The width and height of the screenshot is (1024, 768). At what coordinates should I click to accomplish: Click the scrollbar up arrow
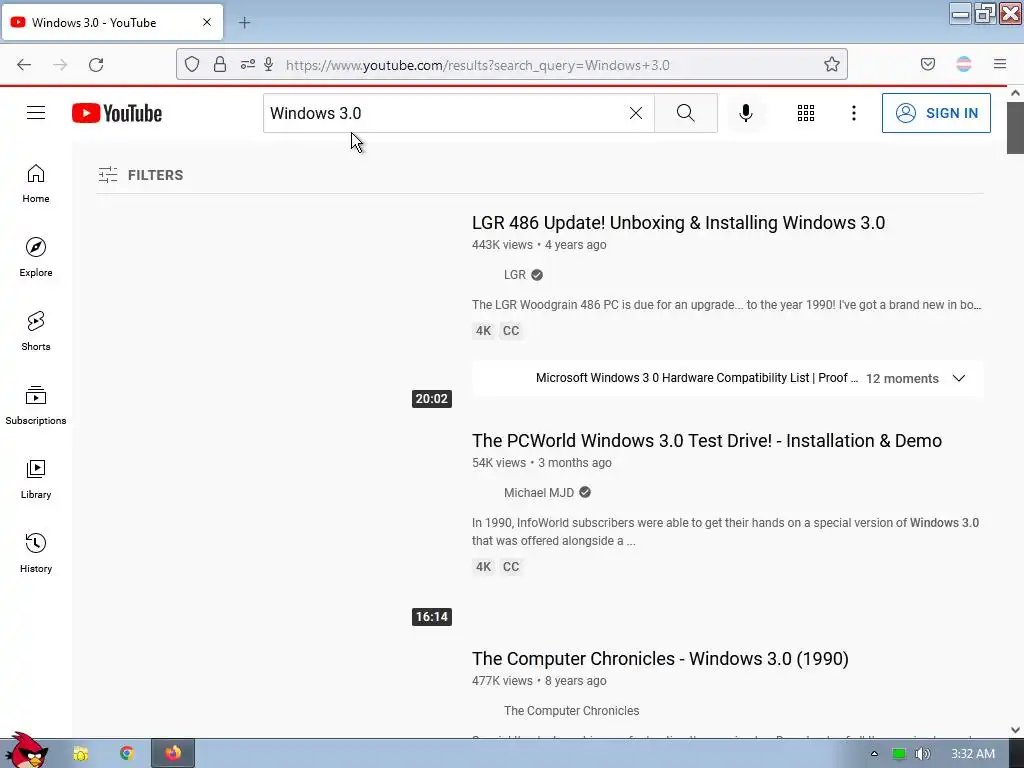[1015, 93]
